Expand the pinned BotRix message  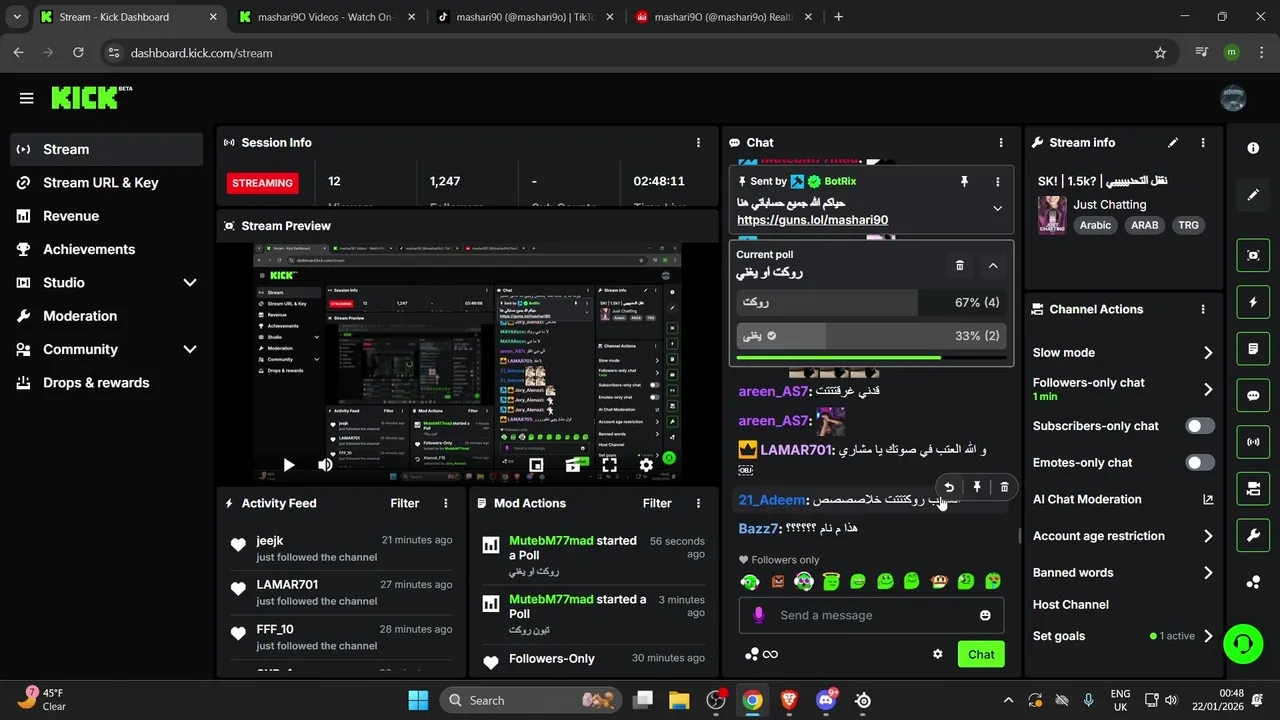click(x=997, y=209)
